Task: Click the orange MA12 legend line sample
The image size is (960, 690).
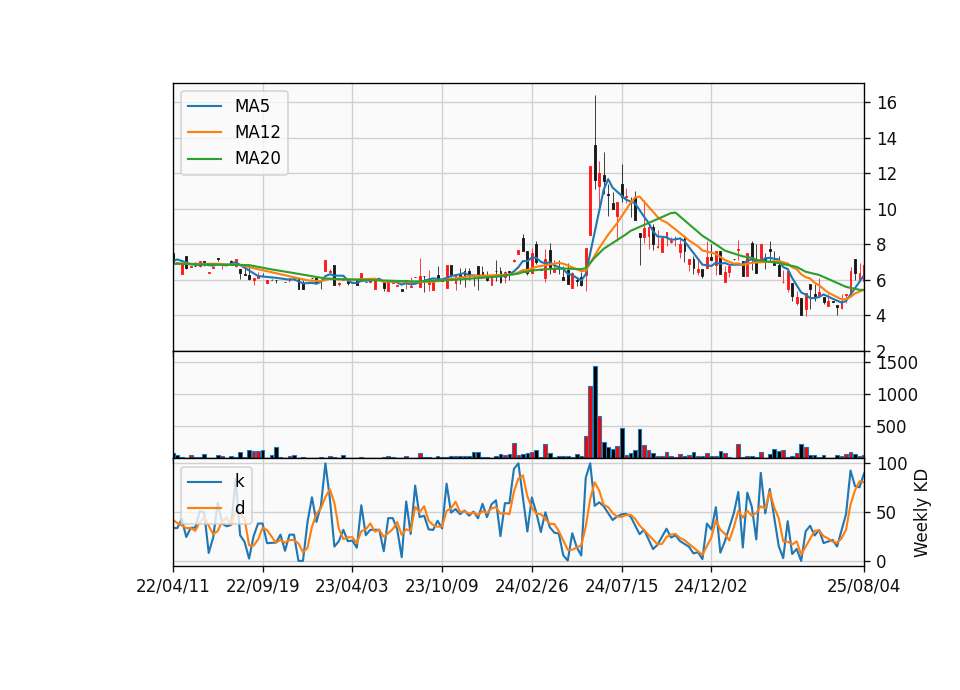Action: [204, 132]
